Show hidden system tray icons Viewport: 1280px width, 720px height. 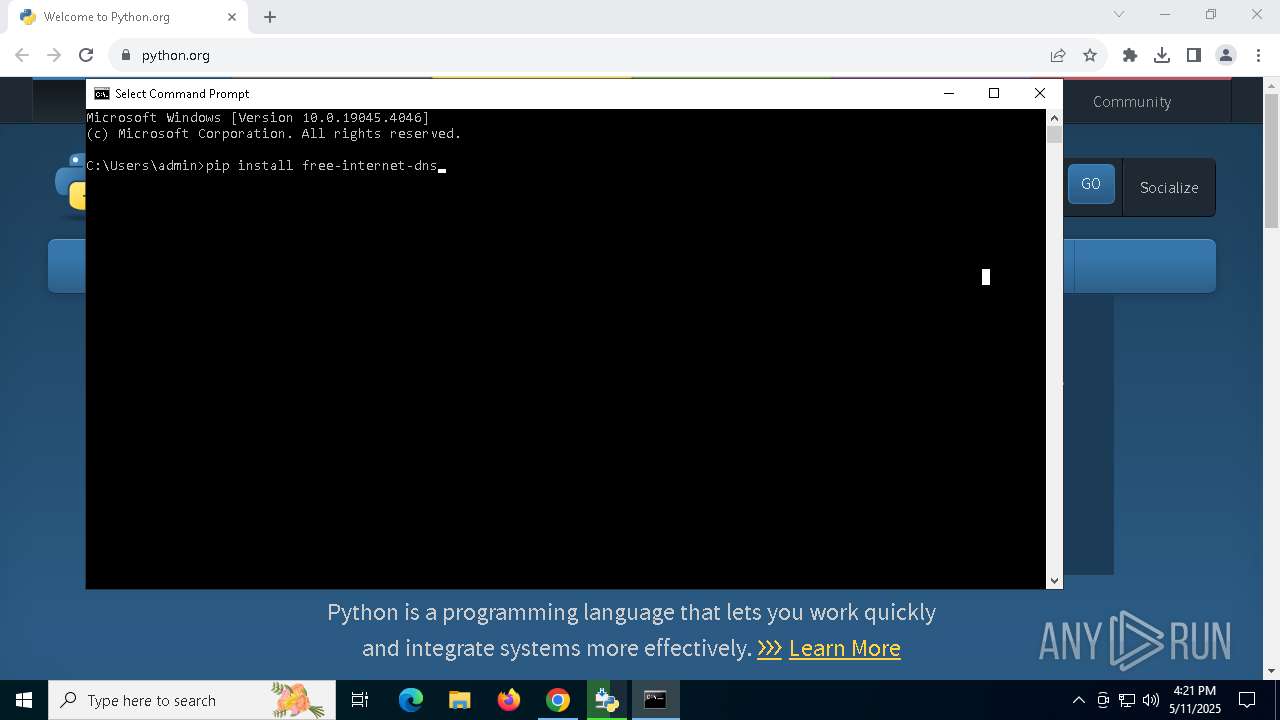click(1078, 700)
